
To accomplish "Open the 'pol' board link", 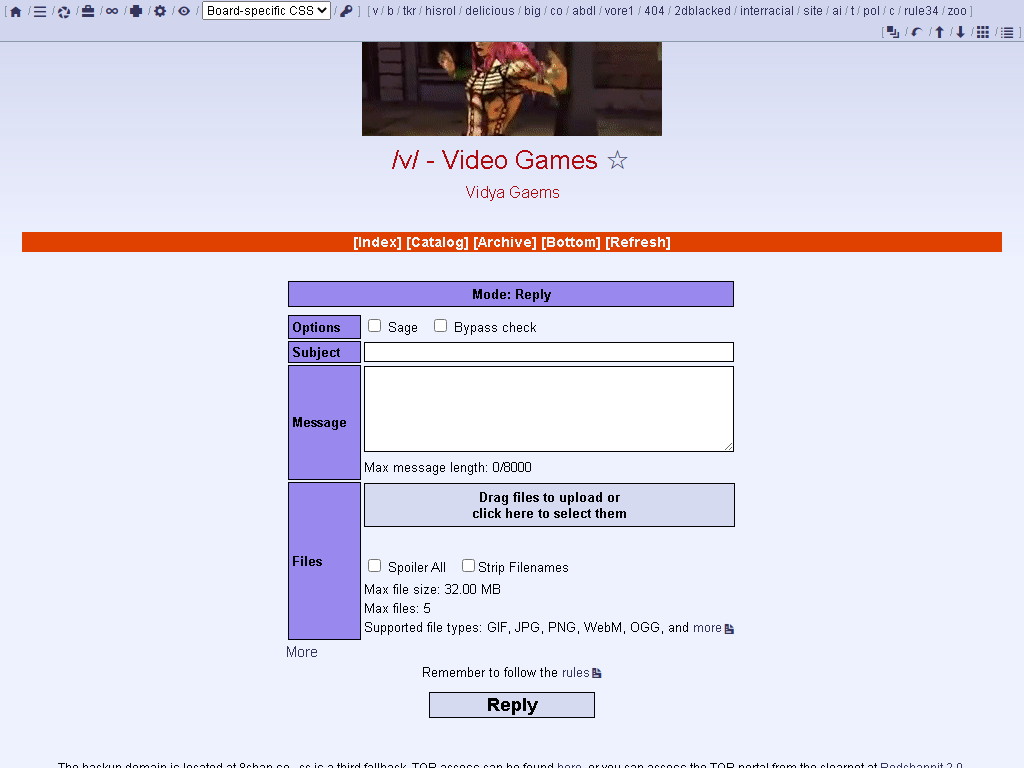I will 871,11.
